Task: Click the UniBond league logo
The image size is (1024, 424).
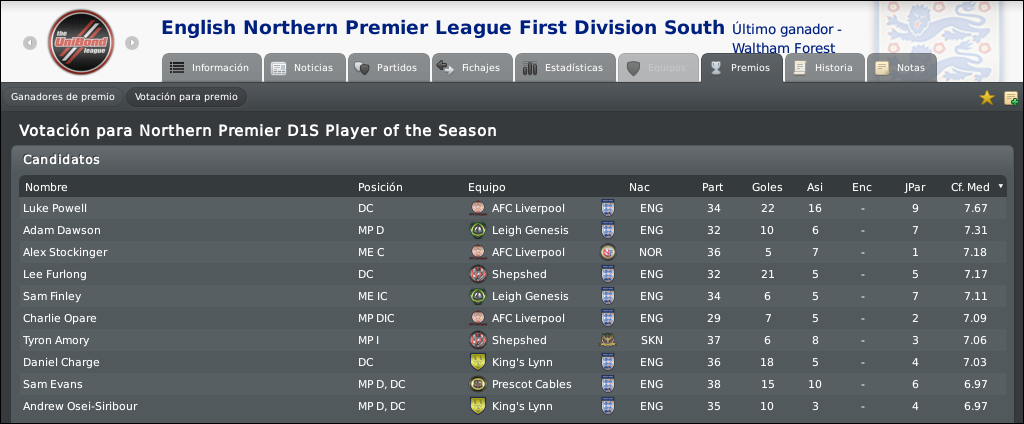Action: 81,42
